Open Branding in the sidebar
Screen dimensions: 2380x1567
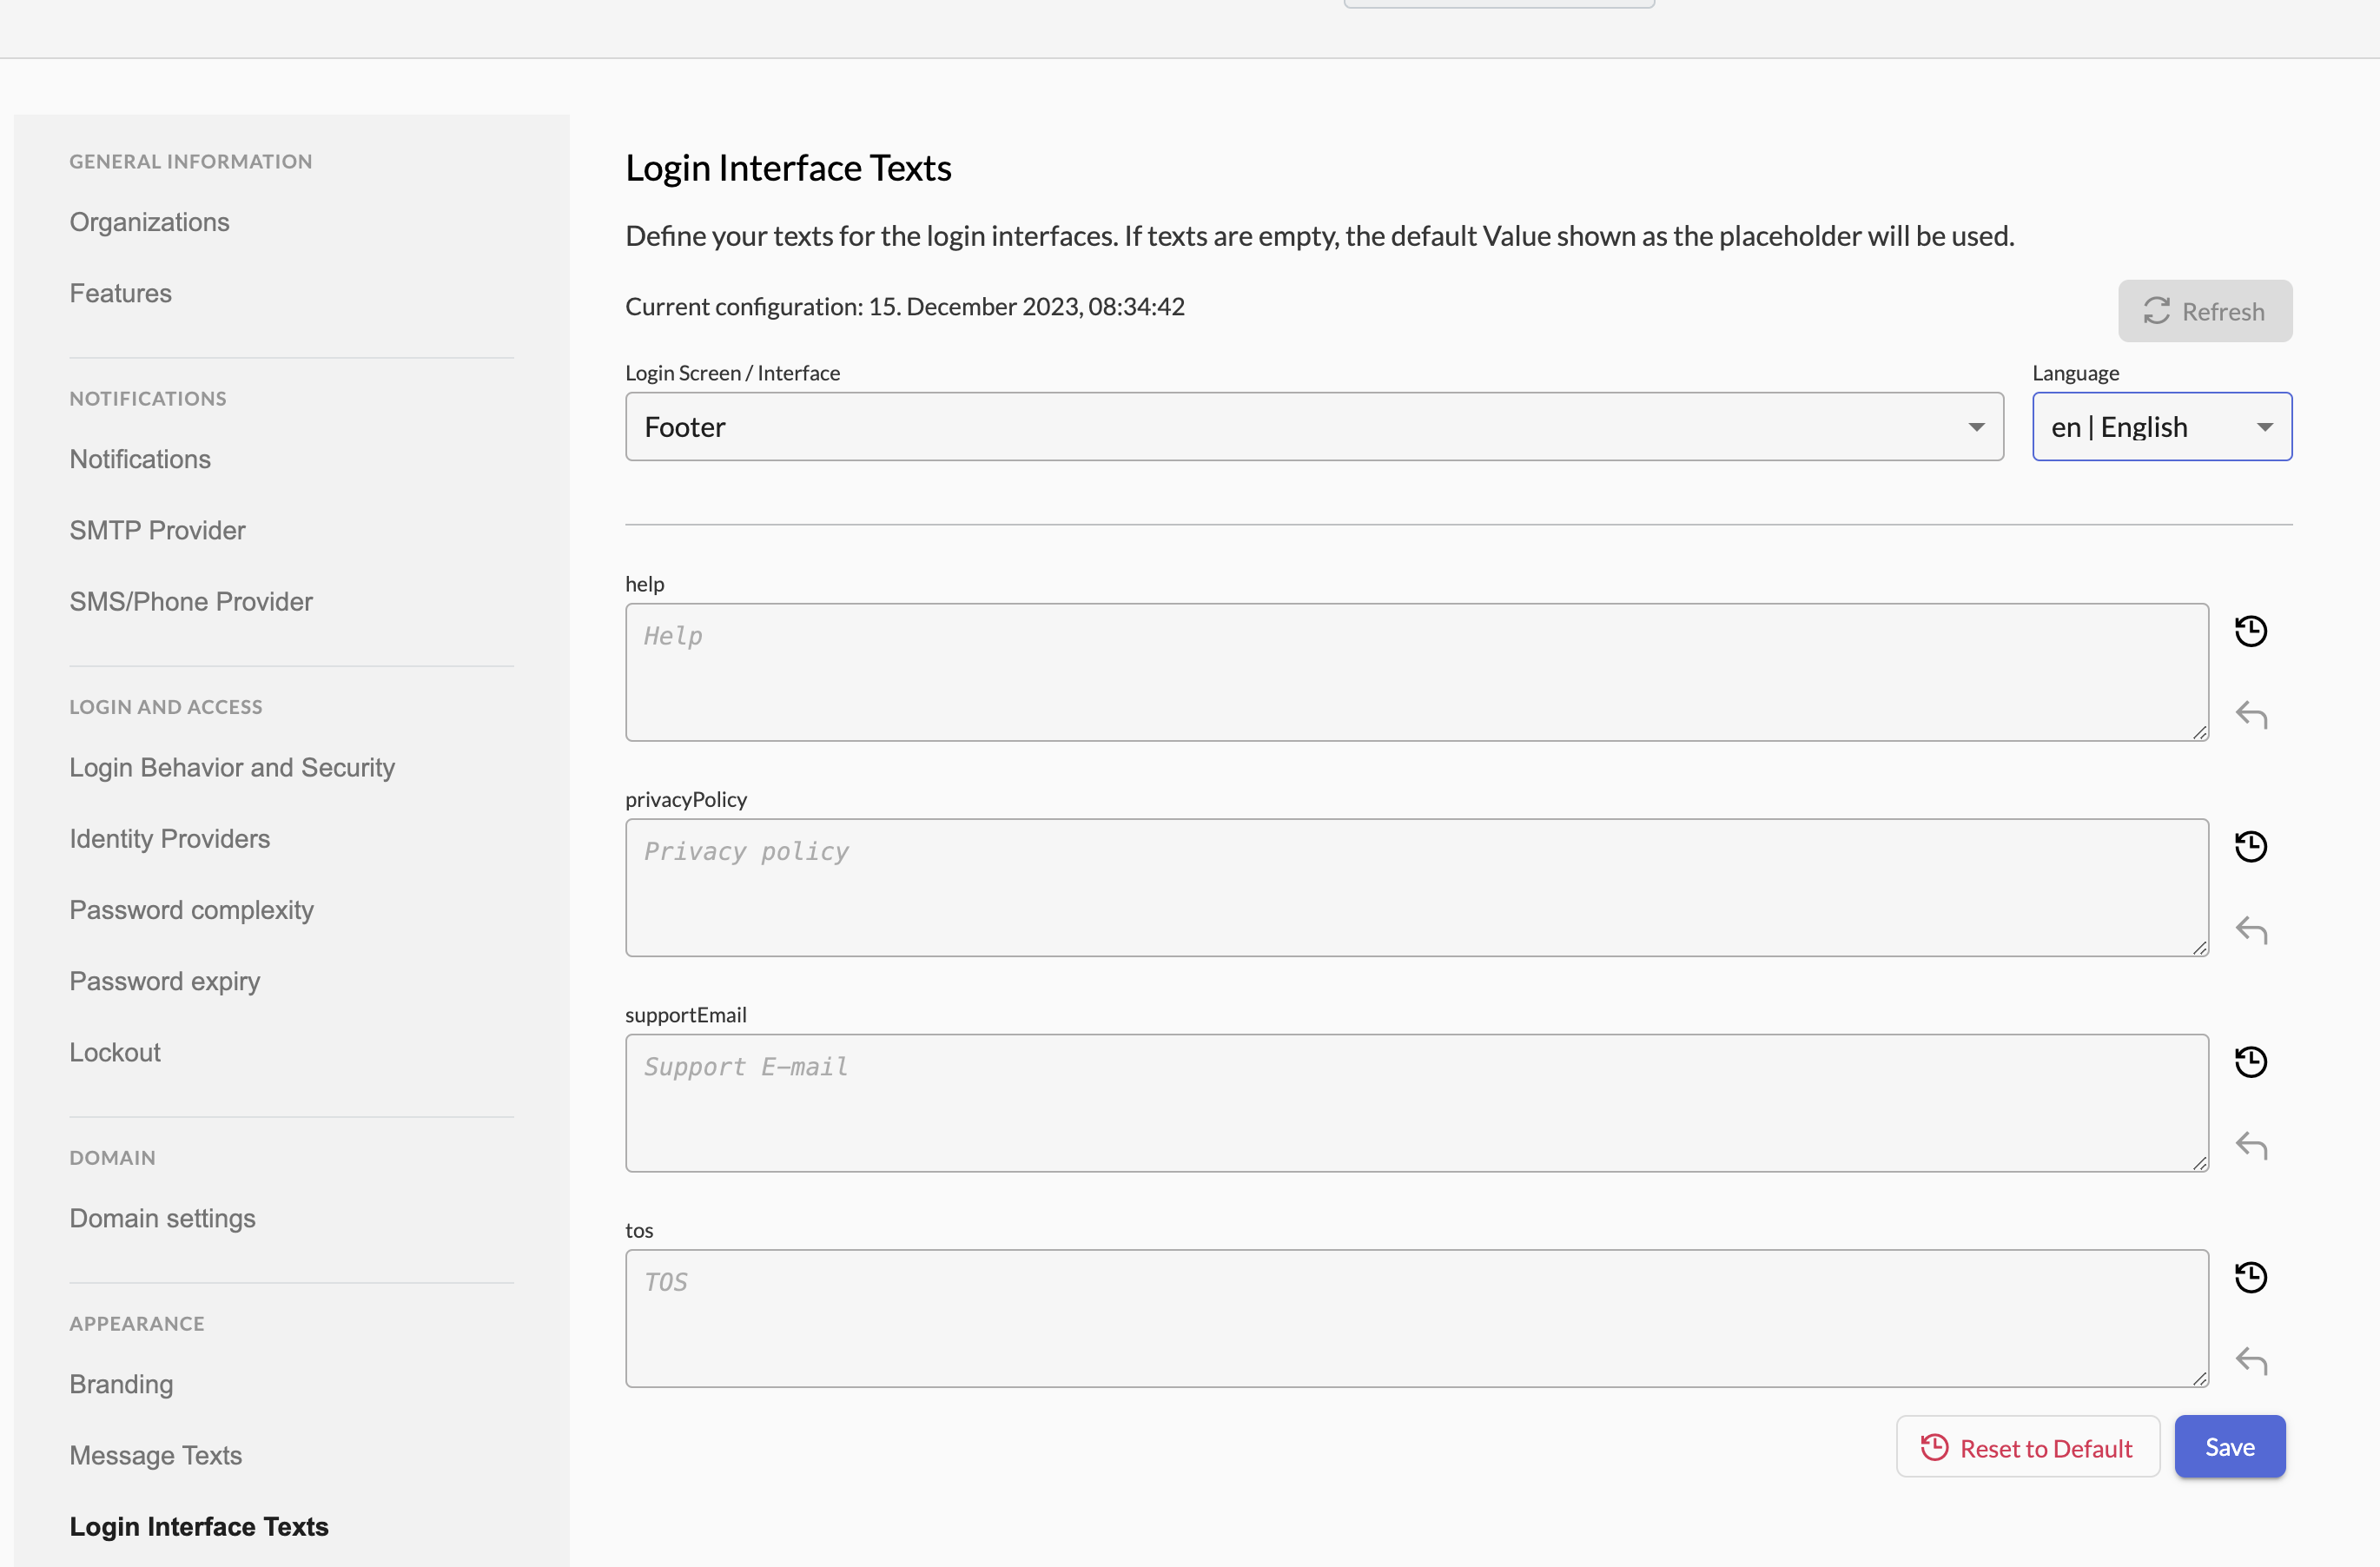point(121,1384)
